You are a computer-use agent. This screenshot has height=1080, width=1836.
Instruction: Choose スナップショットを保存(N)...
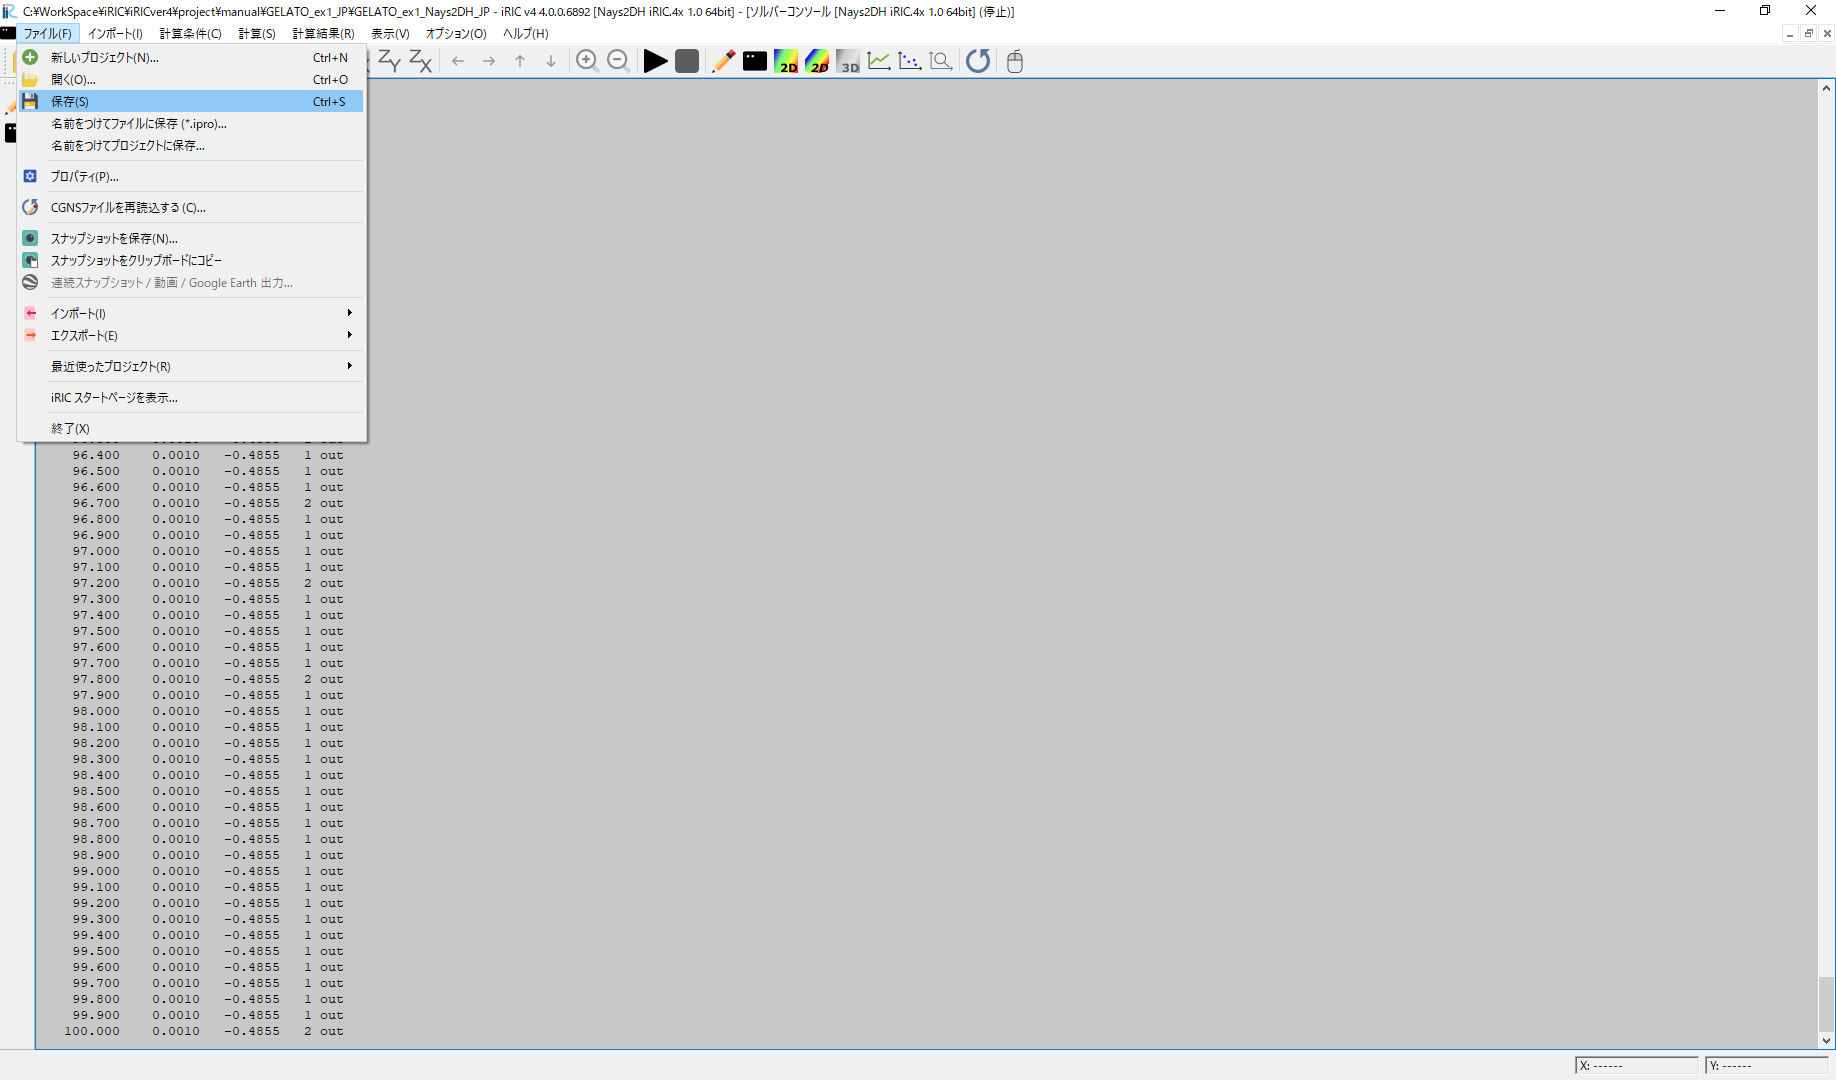pos(191,238)
